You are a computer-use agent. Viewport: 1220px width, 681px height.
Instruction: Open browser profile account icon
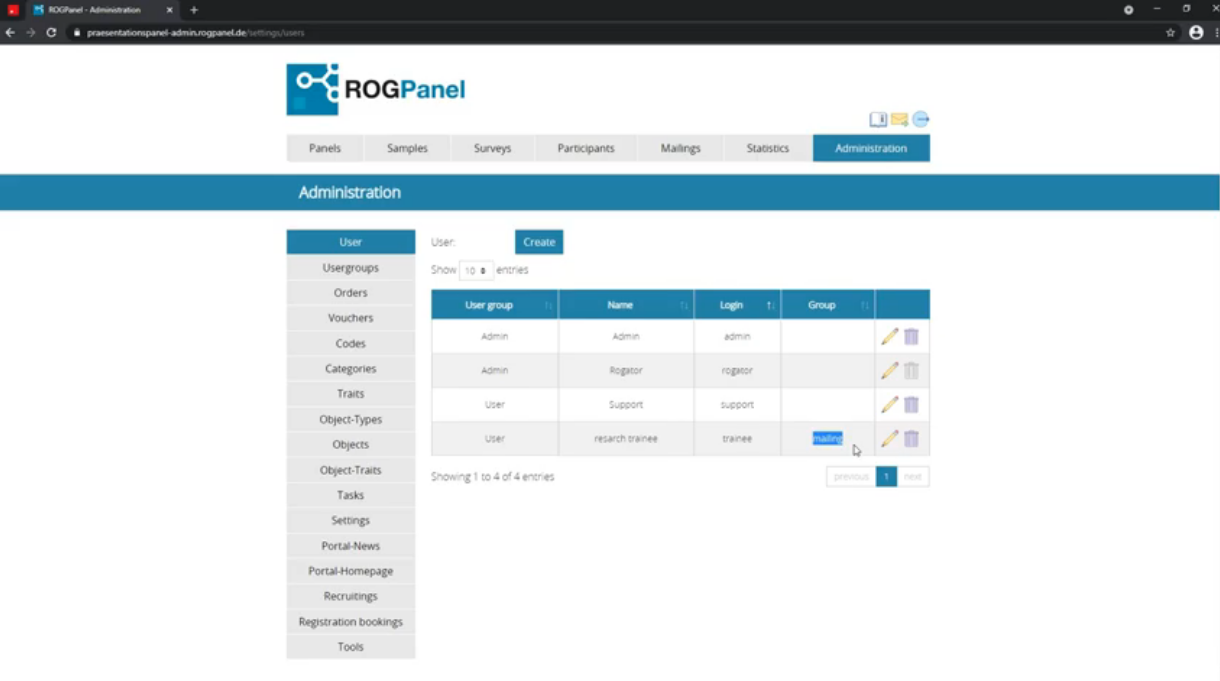pyautogui.click(x=1196, y=32)
